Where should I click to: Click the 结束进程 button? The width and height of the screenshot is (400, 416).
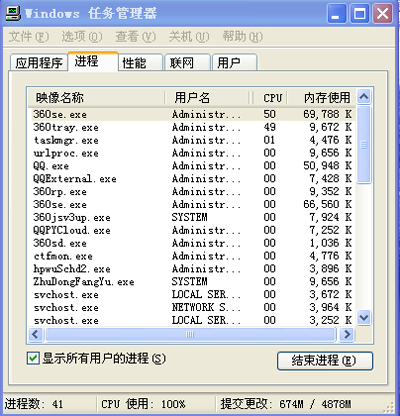click(x=325, y=361)
